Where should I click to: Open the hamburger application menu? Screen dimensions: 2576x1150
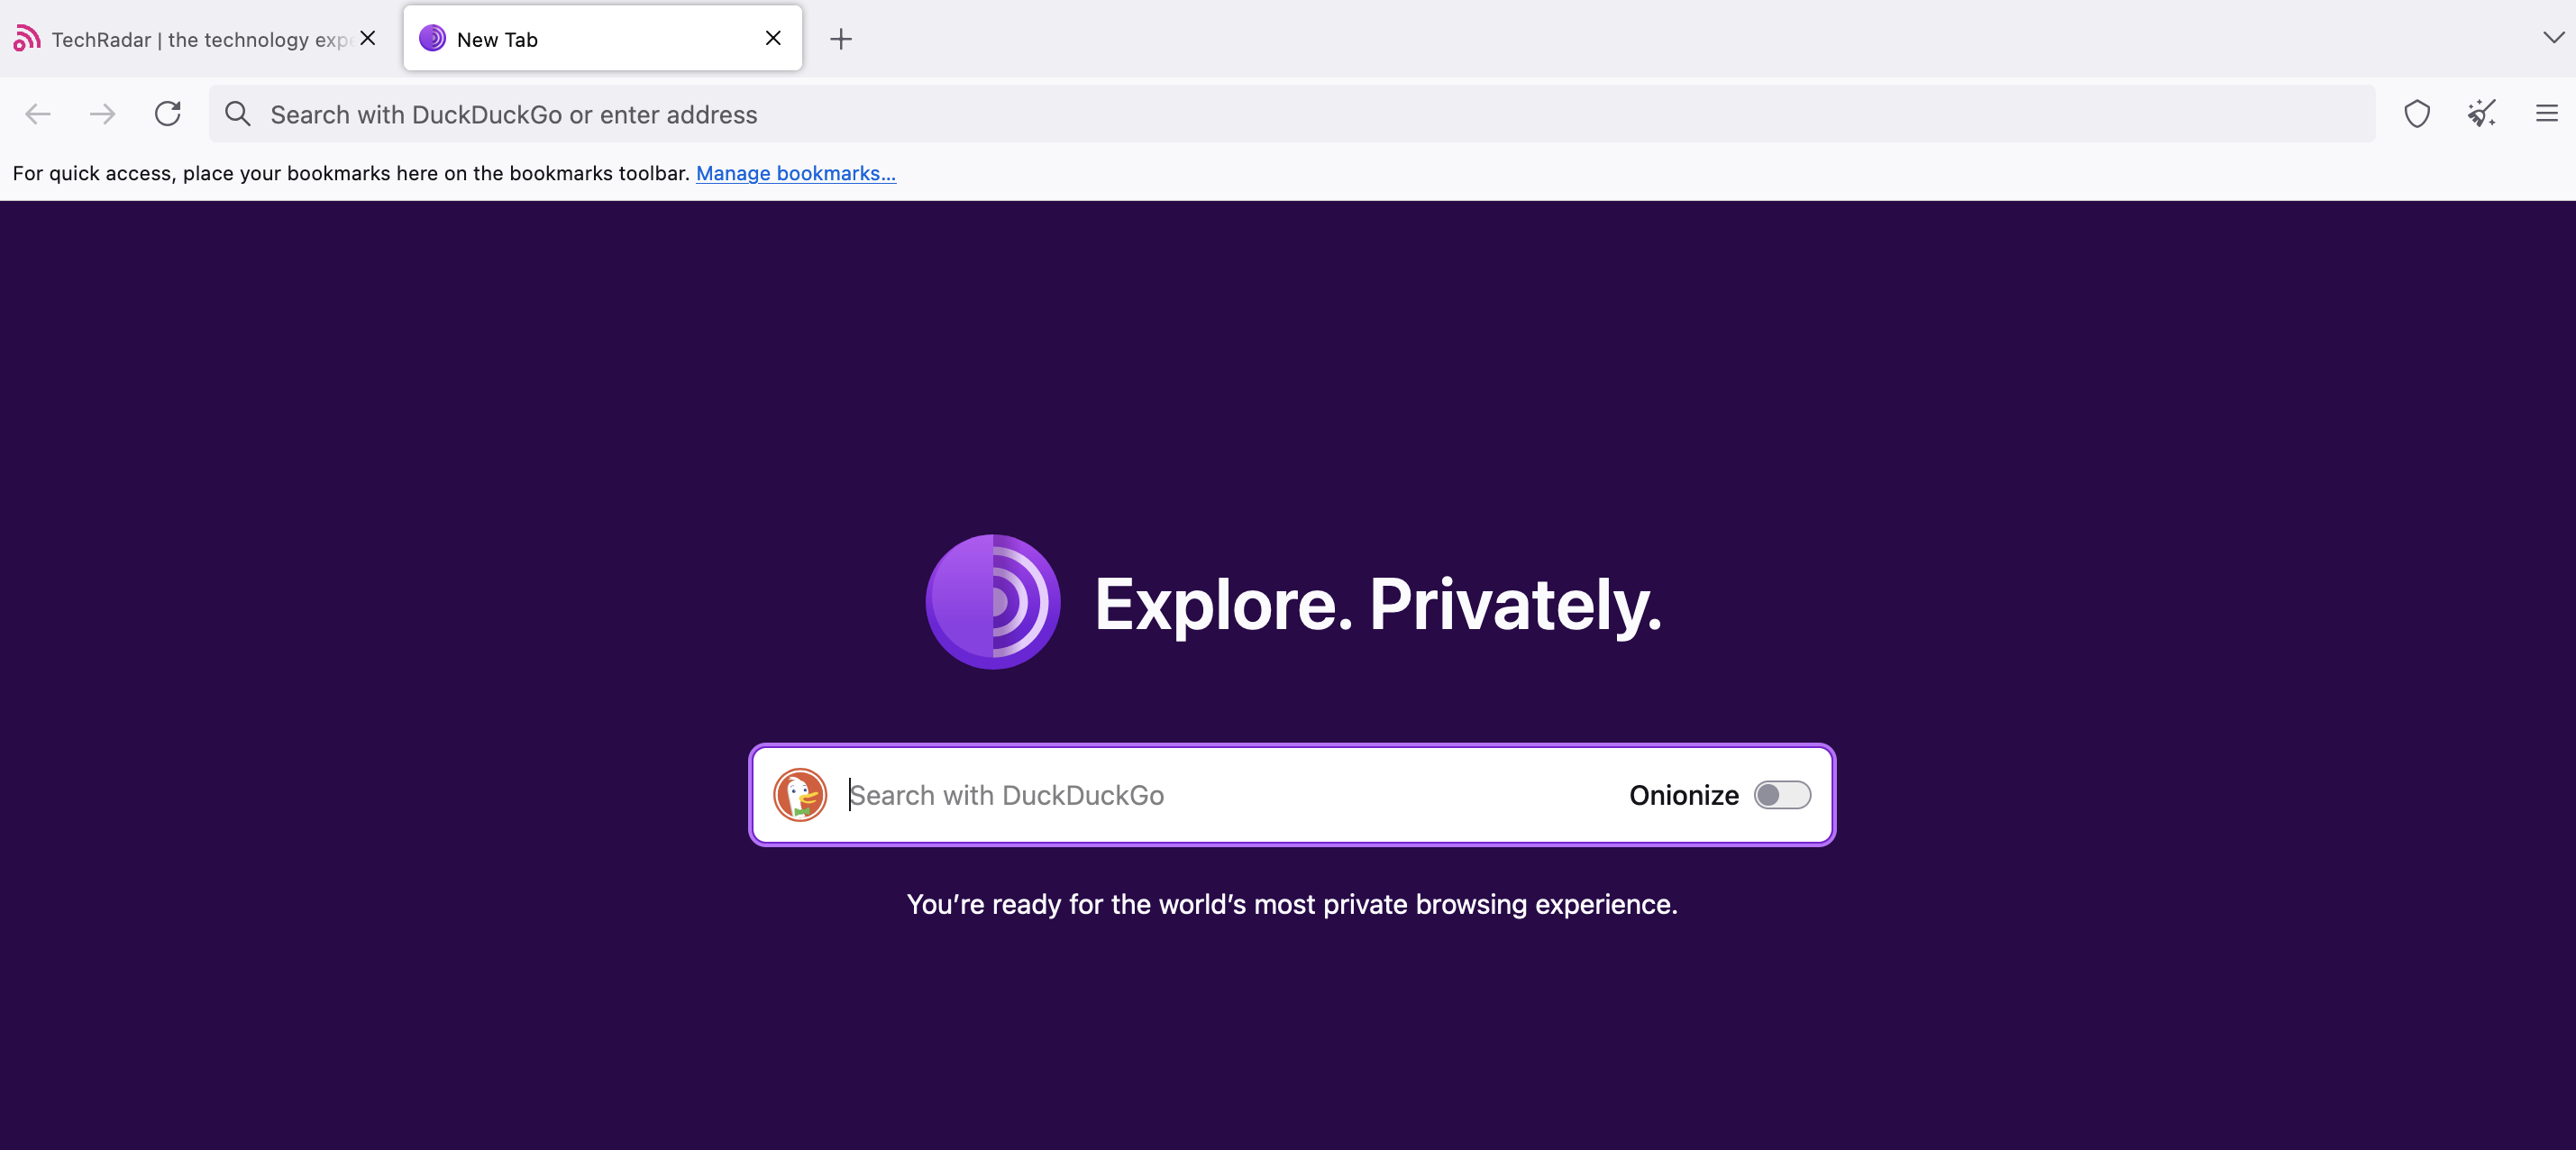pos(2547,113)
